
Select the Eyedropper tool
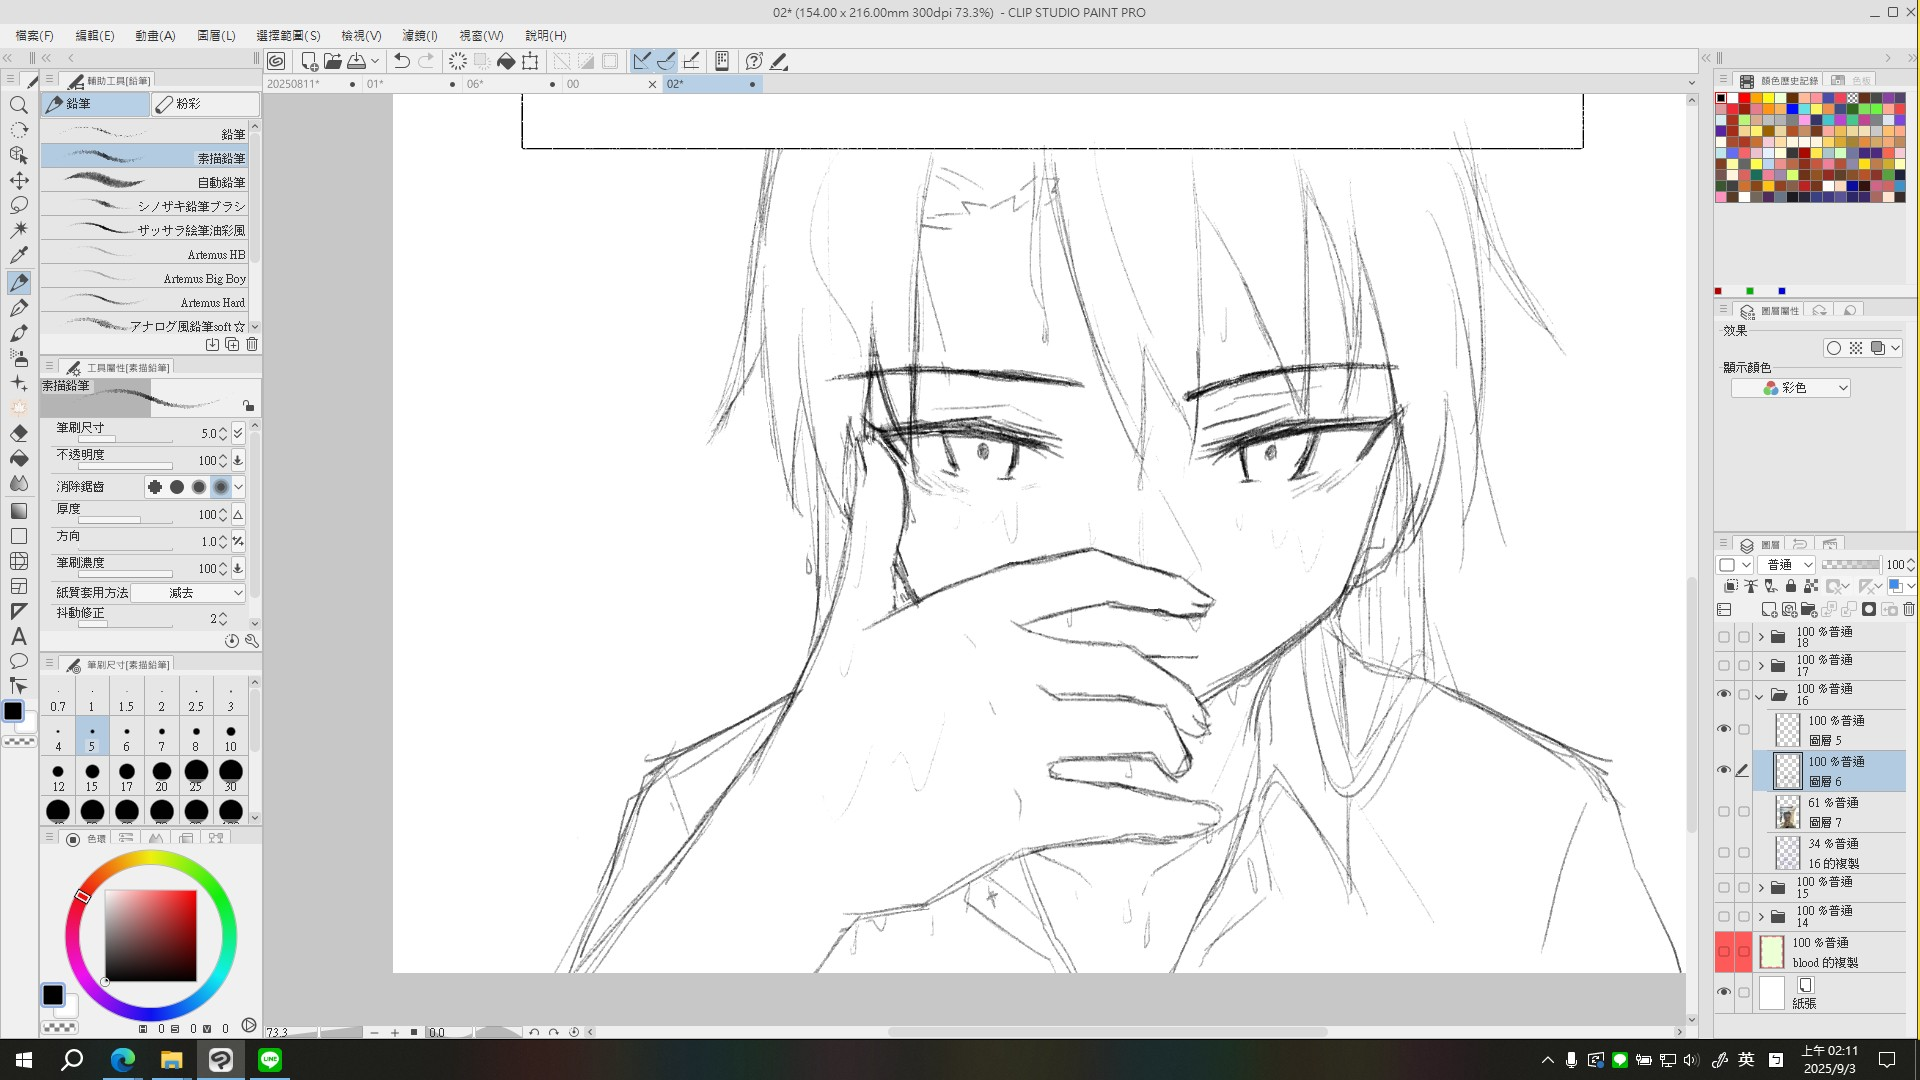[19, 255]
